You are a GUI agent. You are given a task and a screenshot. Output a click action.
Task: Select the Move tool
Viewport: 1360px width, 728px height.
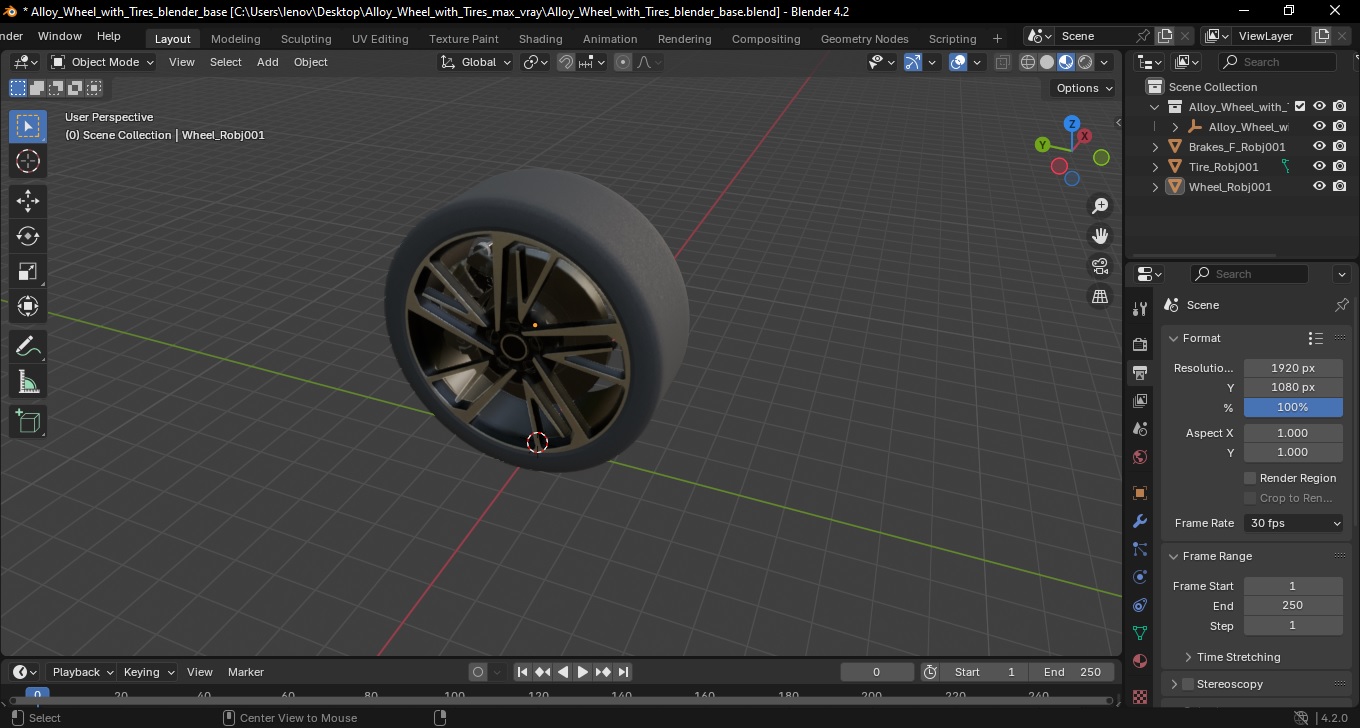[28, 201]
